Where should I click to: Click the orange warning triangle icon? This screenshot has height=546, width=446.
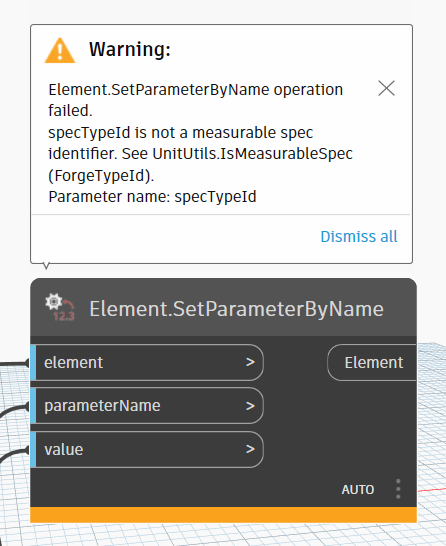point(60,50)
